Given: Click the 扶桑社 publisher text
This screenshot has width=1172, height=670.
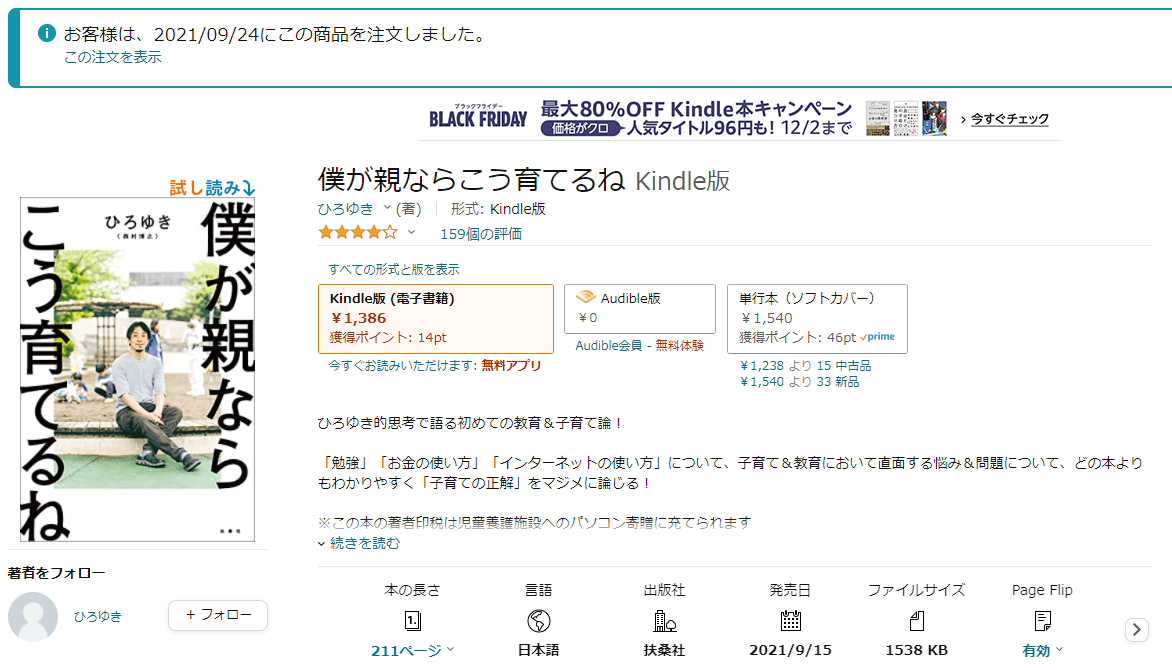Looking at the screenshot, I should pos(664,651).
